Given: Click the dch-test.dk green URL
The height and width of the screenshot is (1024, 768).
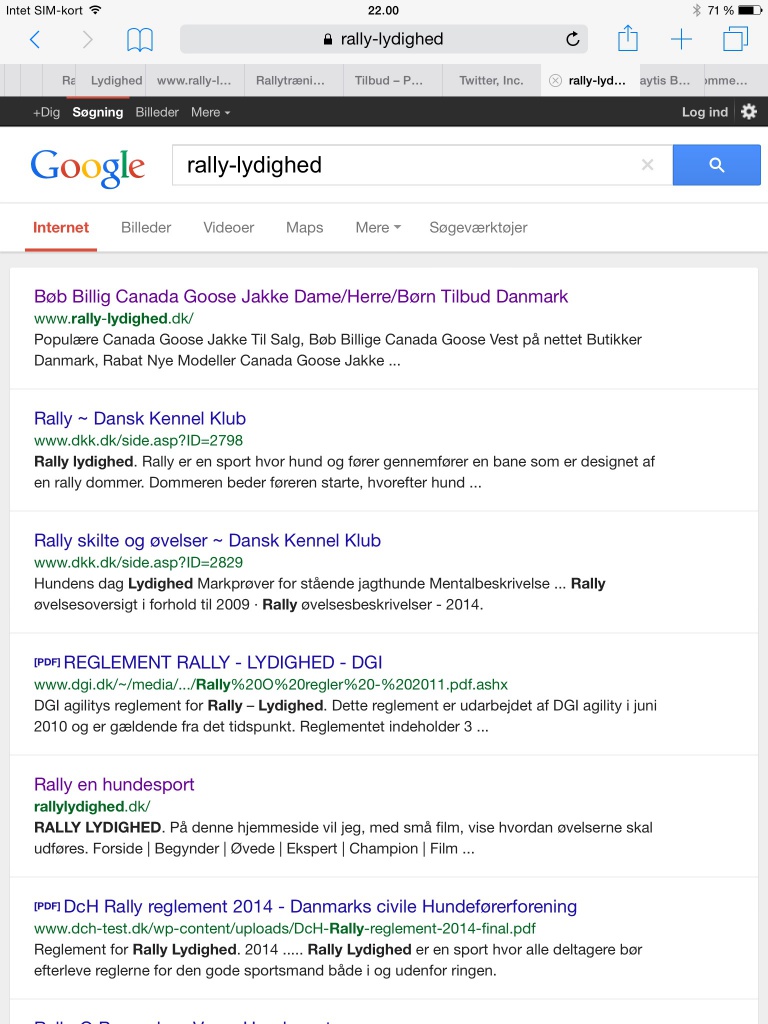Looking at the screenshot, I should (285, 929).
